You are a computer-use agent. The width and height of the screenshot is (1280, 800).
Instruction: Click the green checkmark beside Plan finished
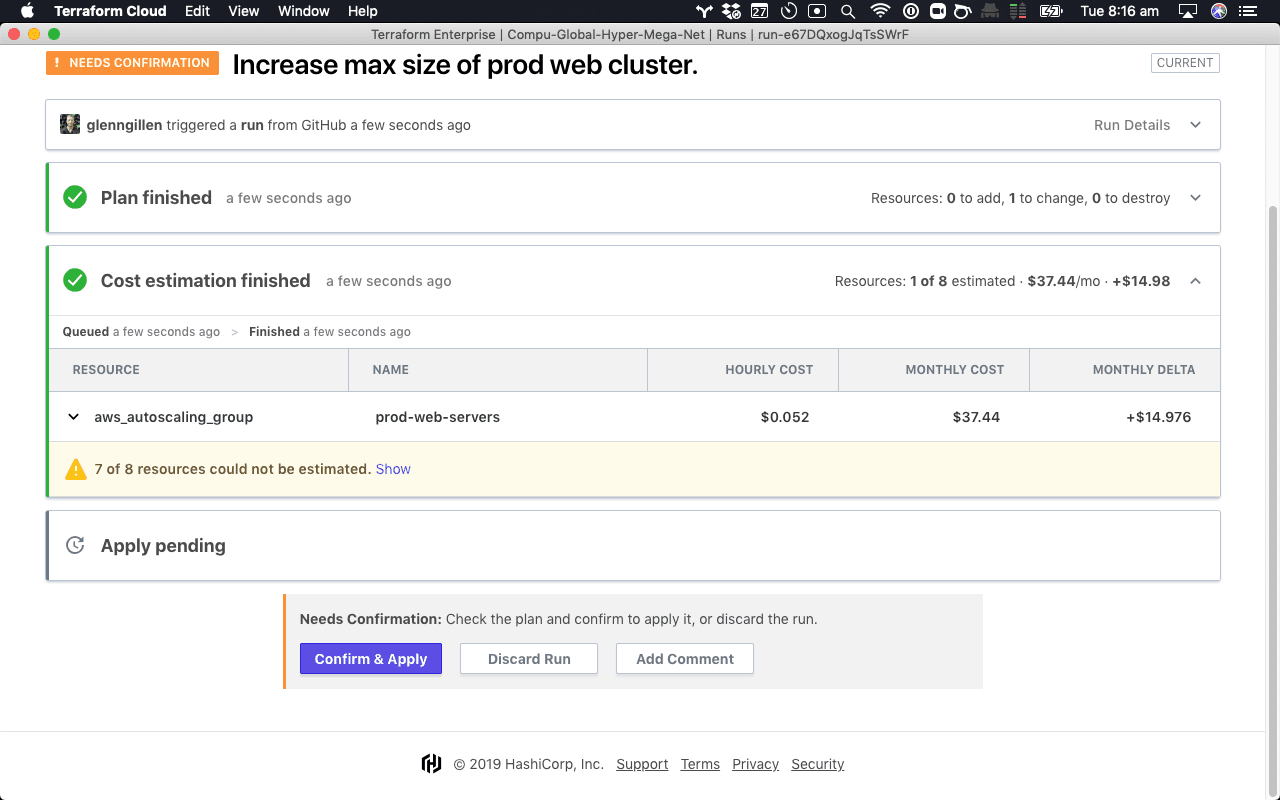[x=75, y=197]
